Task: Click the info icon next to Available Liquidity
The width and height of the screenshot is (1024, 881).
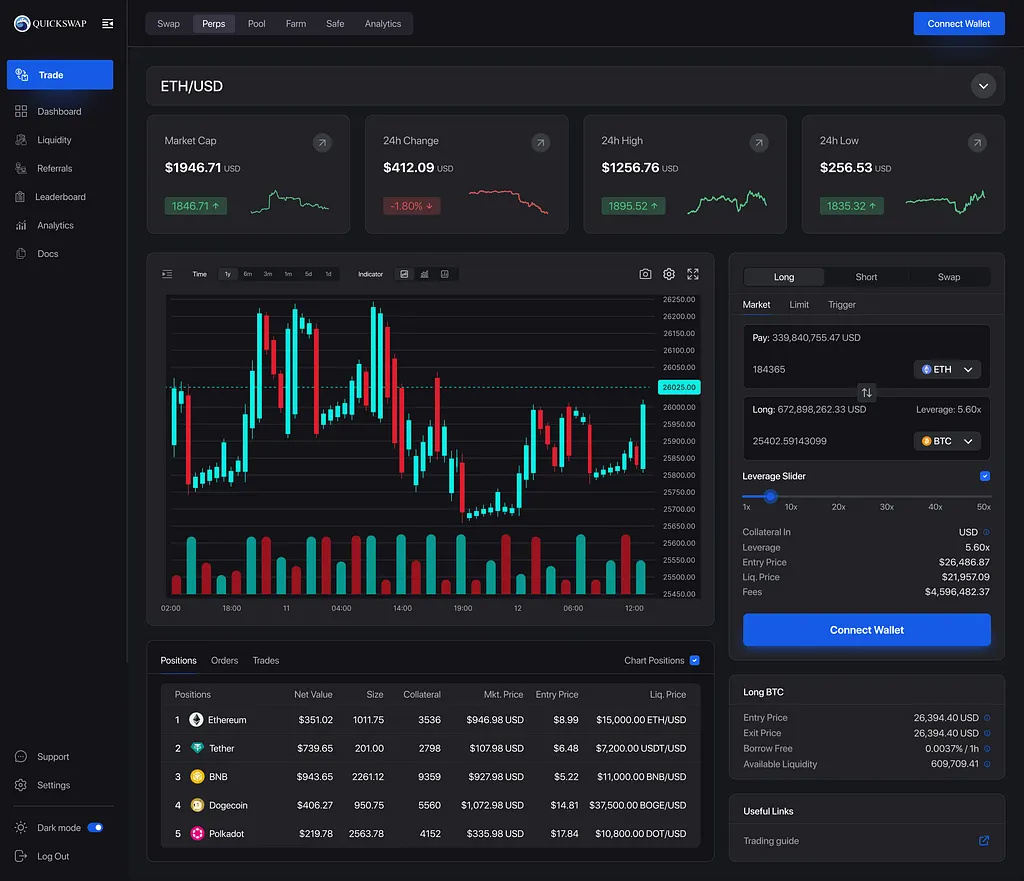Action: pyautogui.click(x=987, y=764)
